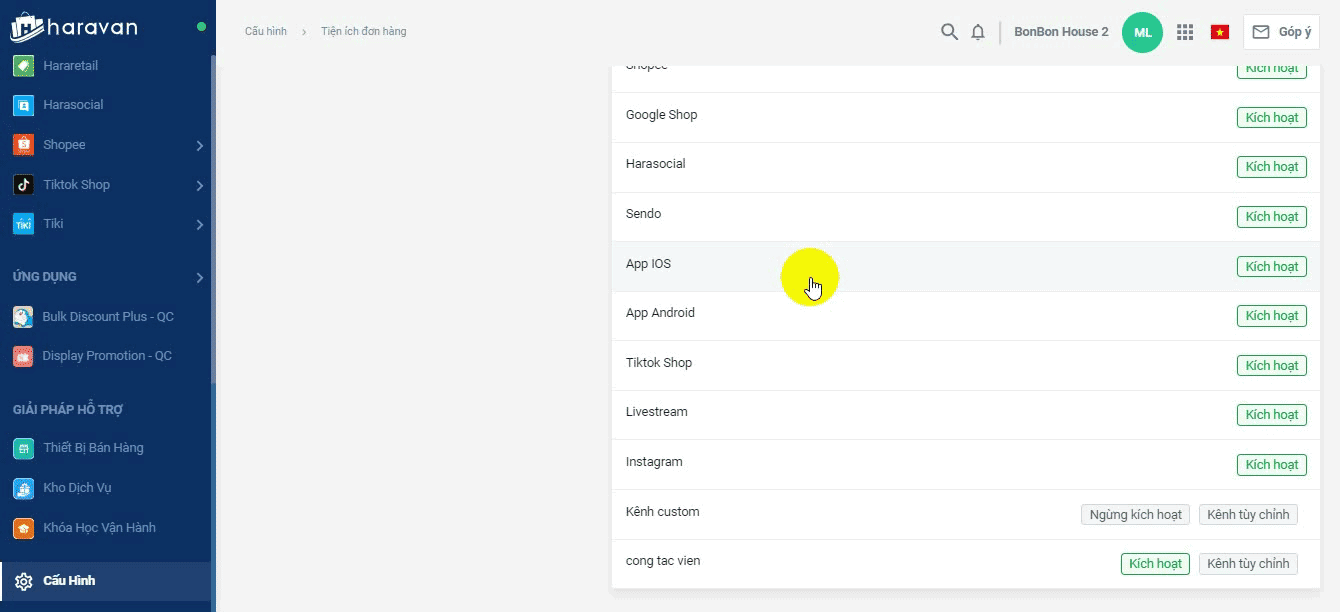Click the sidebar vertical scrollbar

click(213, 220)
